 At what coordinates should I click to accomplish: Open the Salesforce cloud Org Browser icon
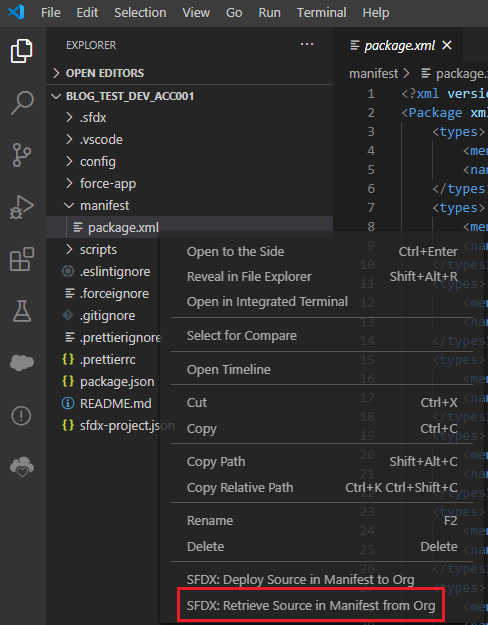(22, 362)
